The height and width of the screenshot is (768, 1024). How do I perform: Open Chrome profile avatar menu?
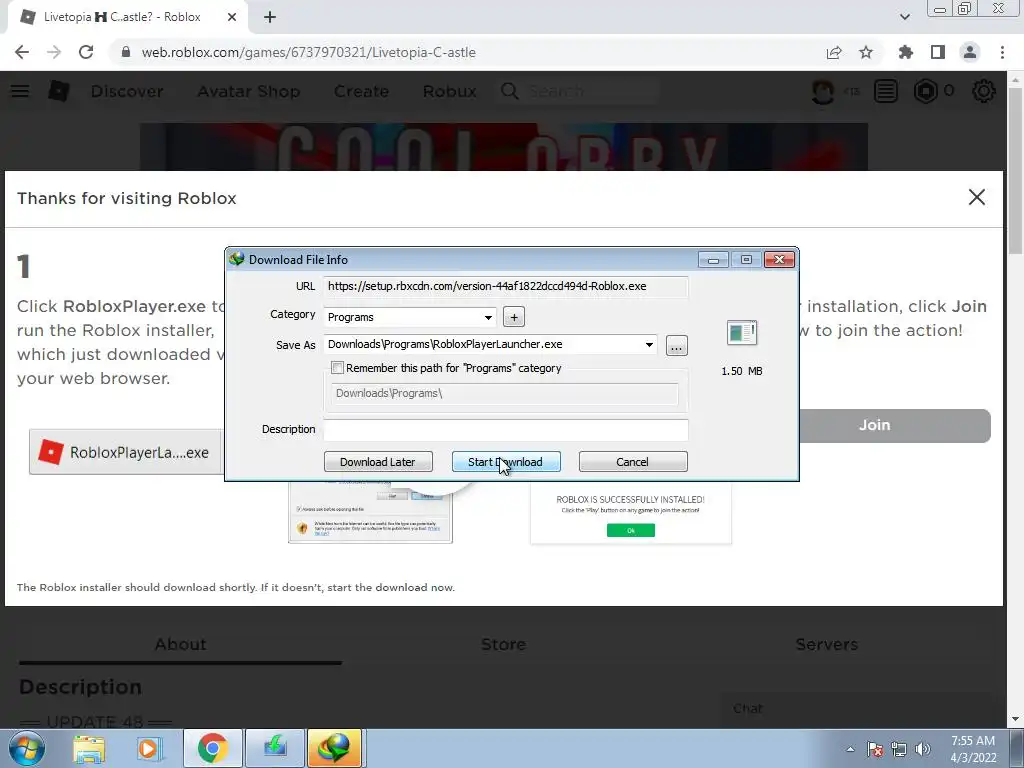point(970,52)
